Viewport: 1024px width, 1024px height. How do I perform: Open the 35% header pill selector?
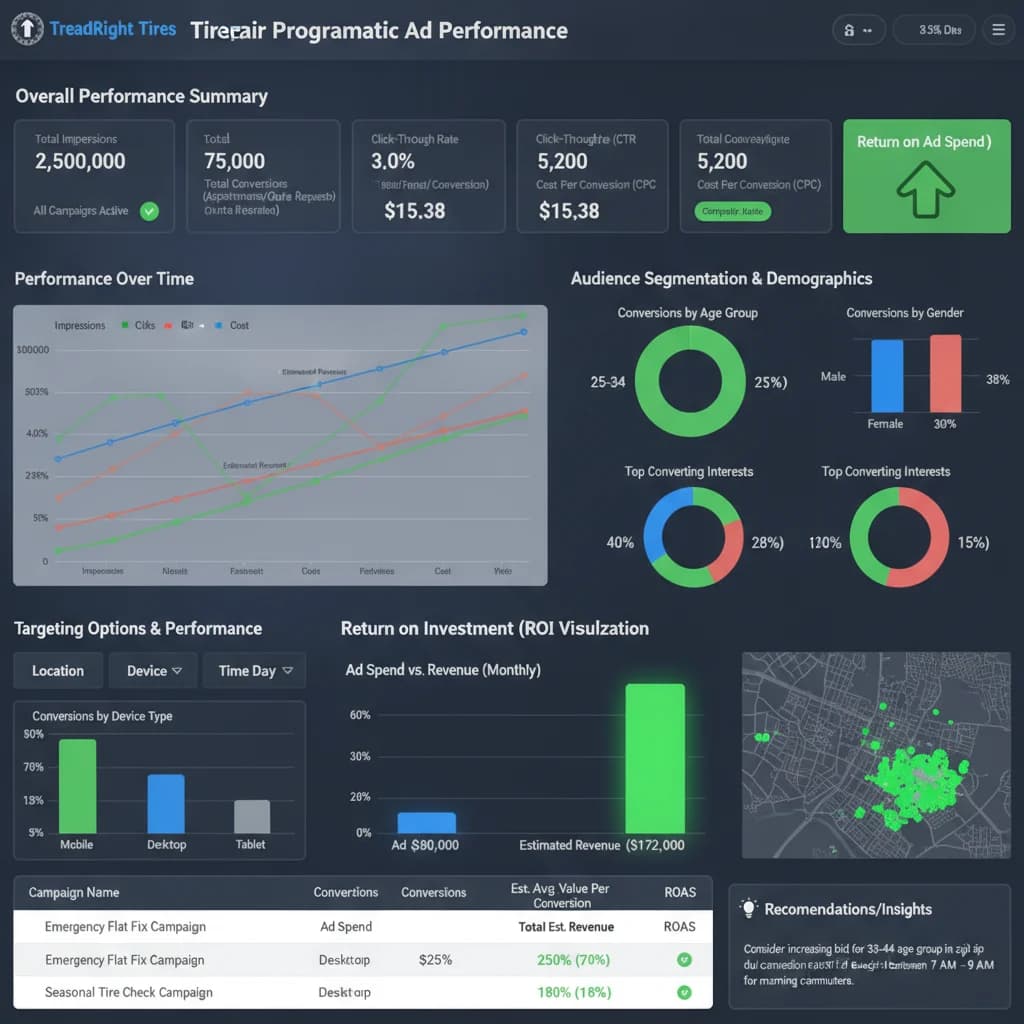point(935,30)
